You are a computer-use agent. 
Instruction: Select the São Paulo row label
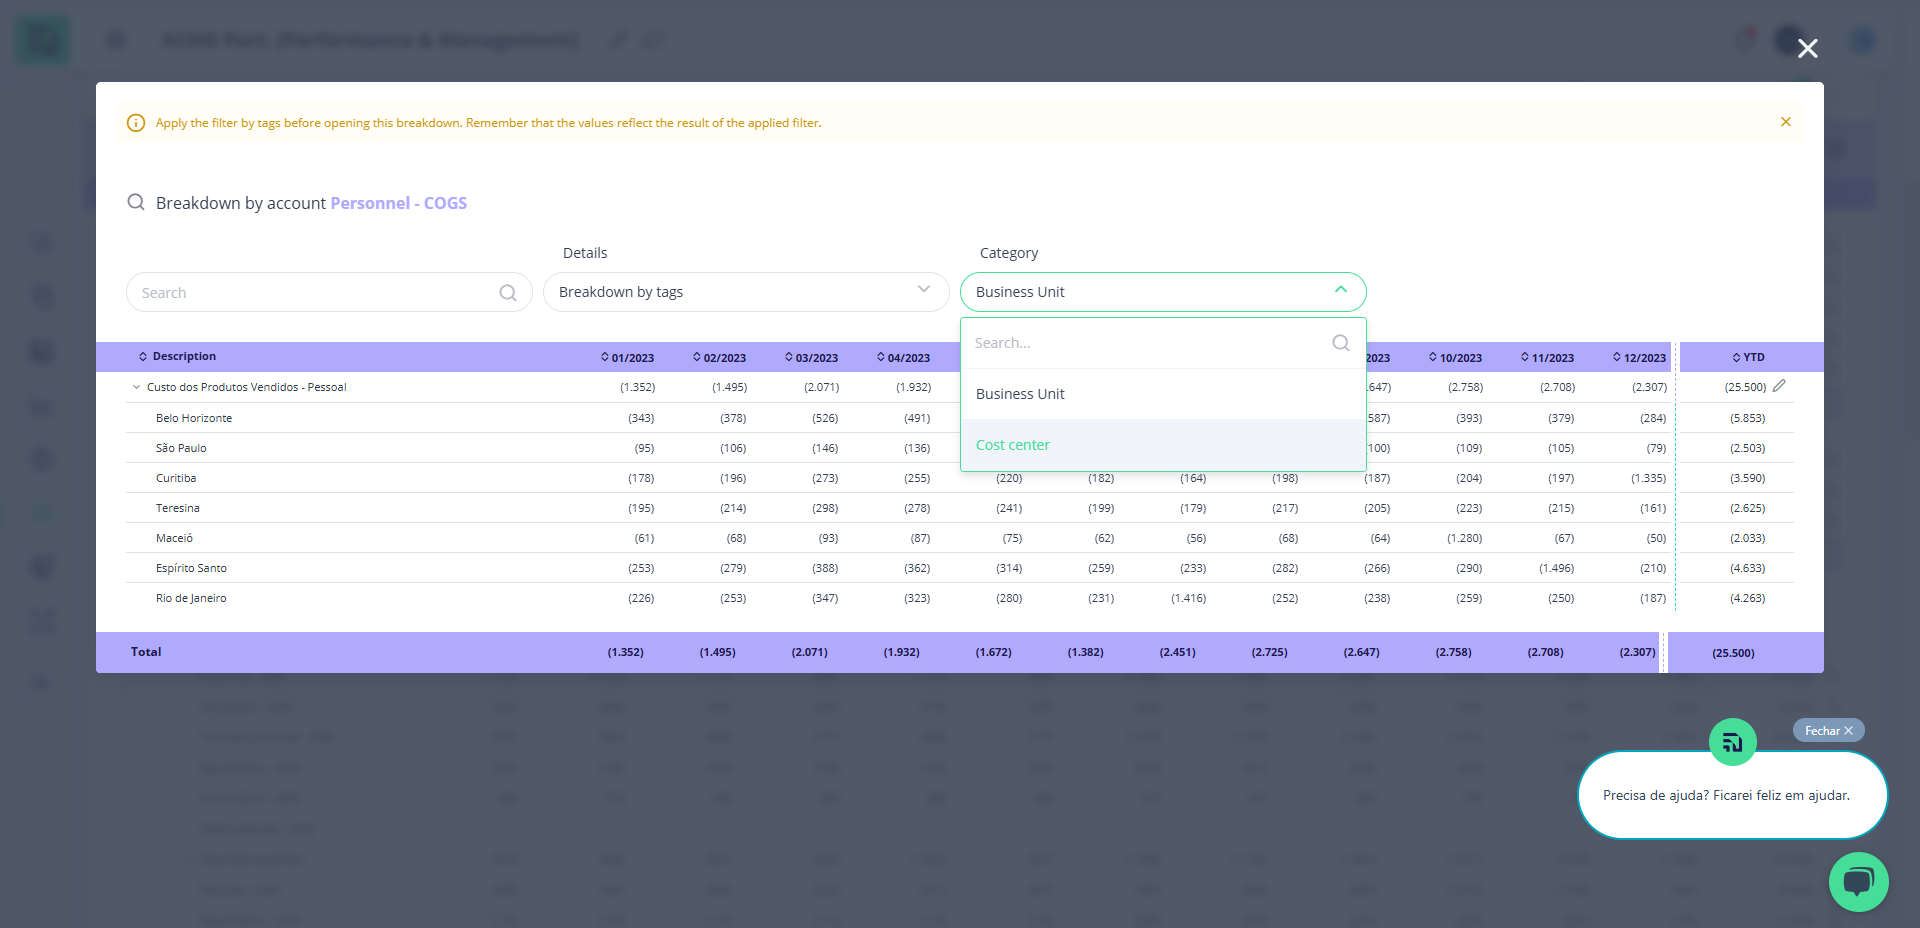(x=181, y=448)
